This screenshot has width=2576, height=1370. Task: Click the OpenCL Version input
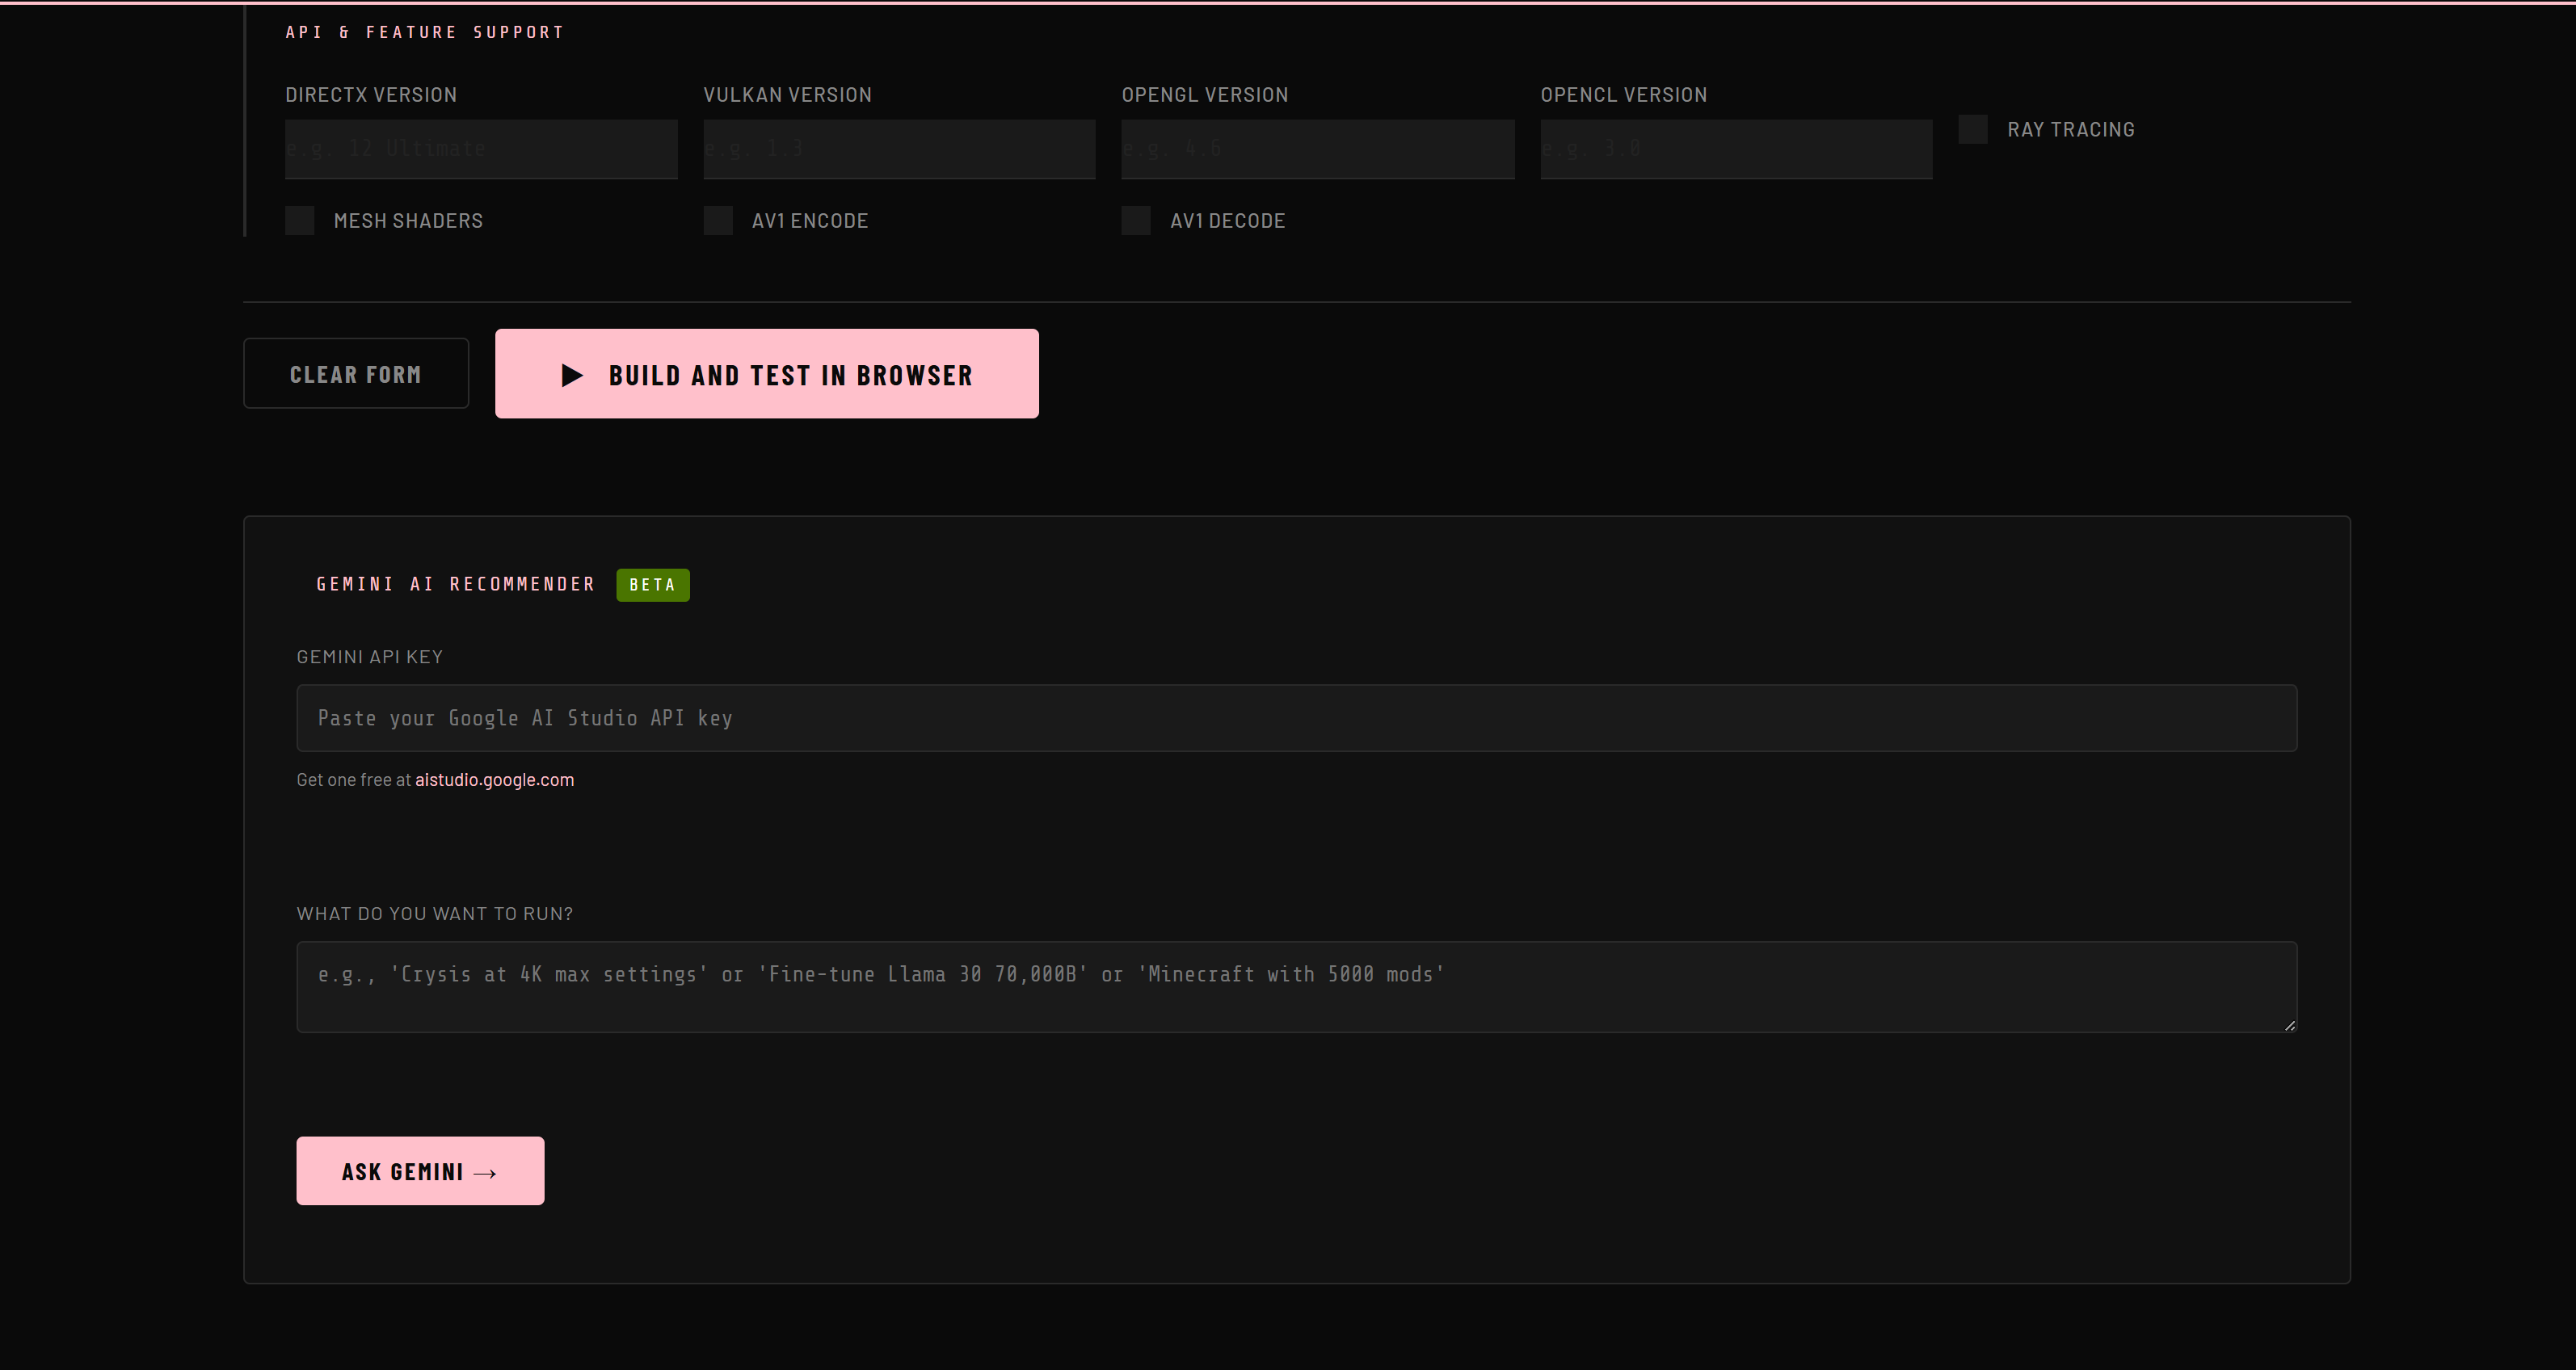(x=1736, y=149)
